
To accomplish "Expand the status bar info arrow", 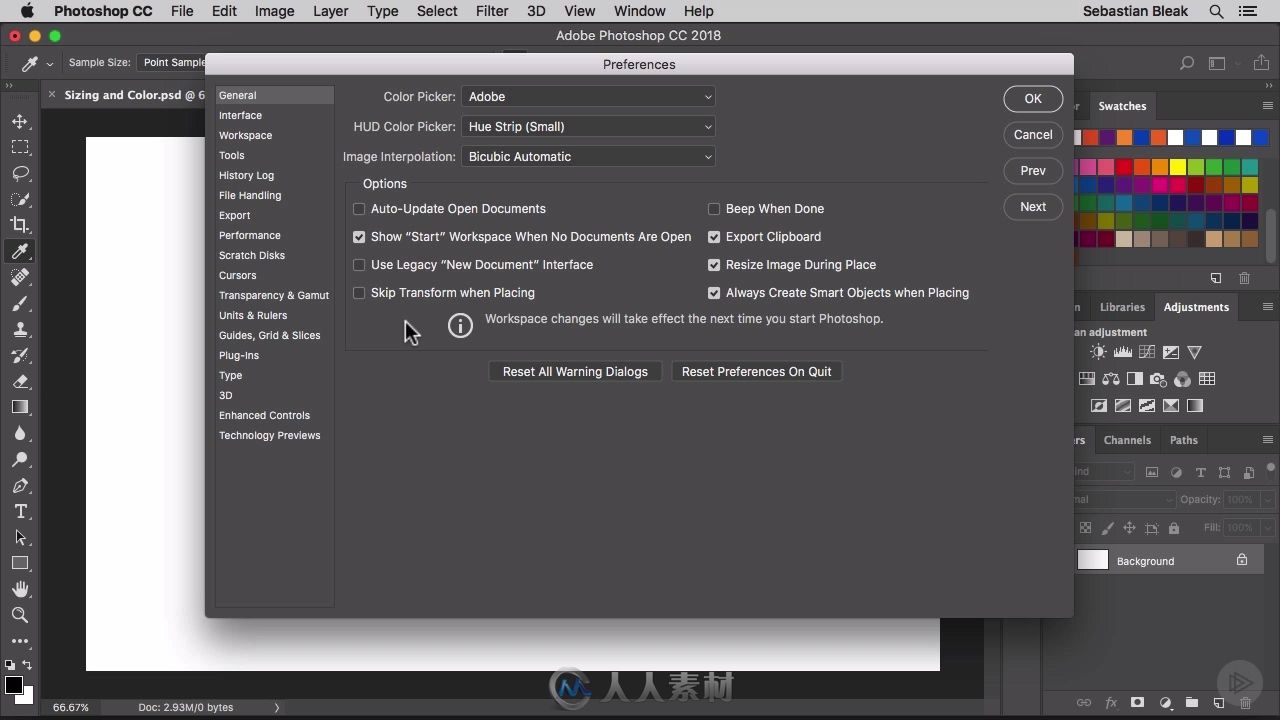I will click(277, 708).
